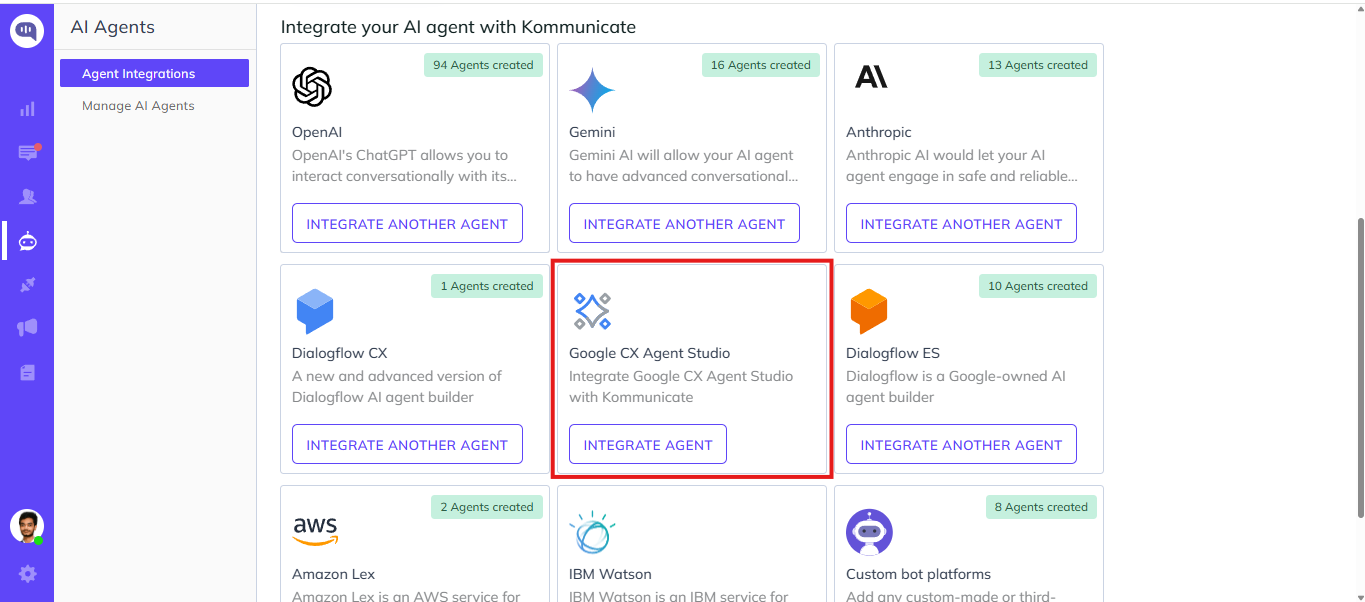
Task: Click the 94 Agents created badge
Action: (483, 65)
